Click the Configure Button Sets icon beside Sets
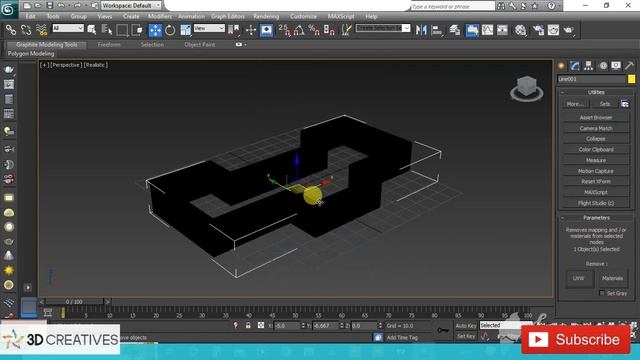Image resolution: width=640 pixels, height=360 pixels. point(625,104)
